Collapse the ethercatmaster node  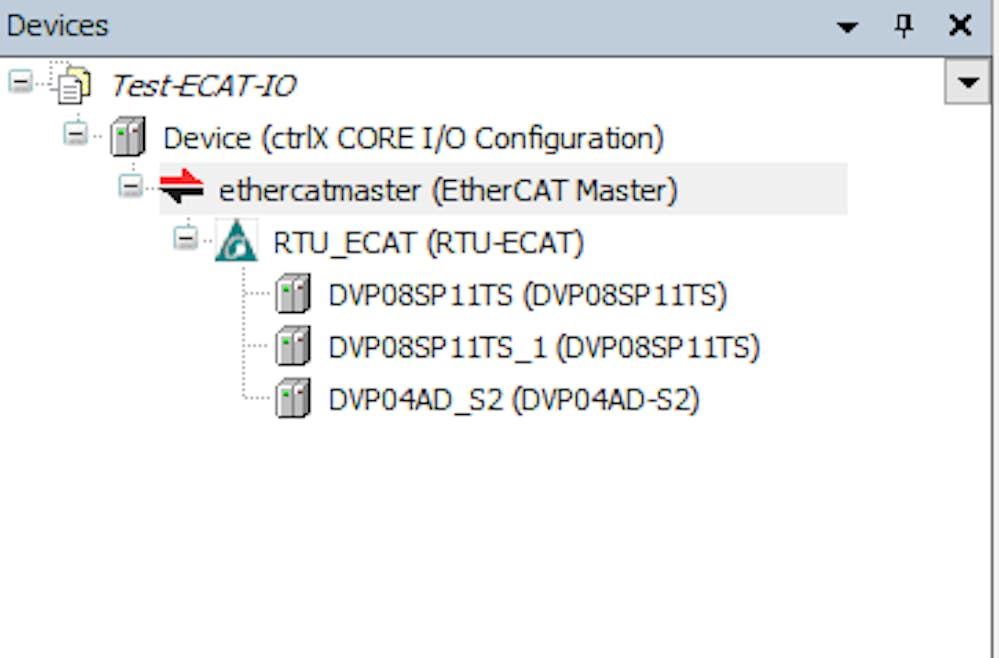click(x=130, y=185)
